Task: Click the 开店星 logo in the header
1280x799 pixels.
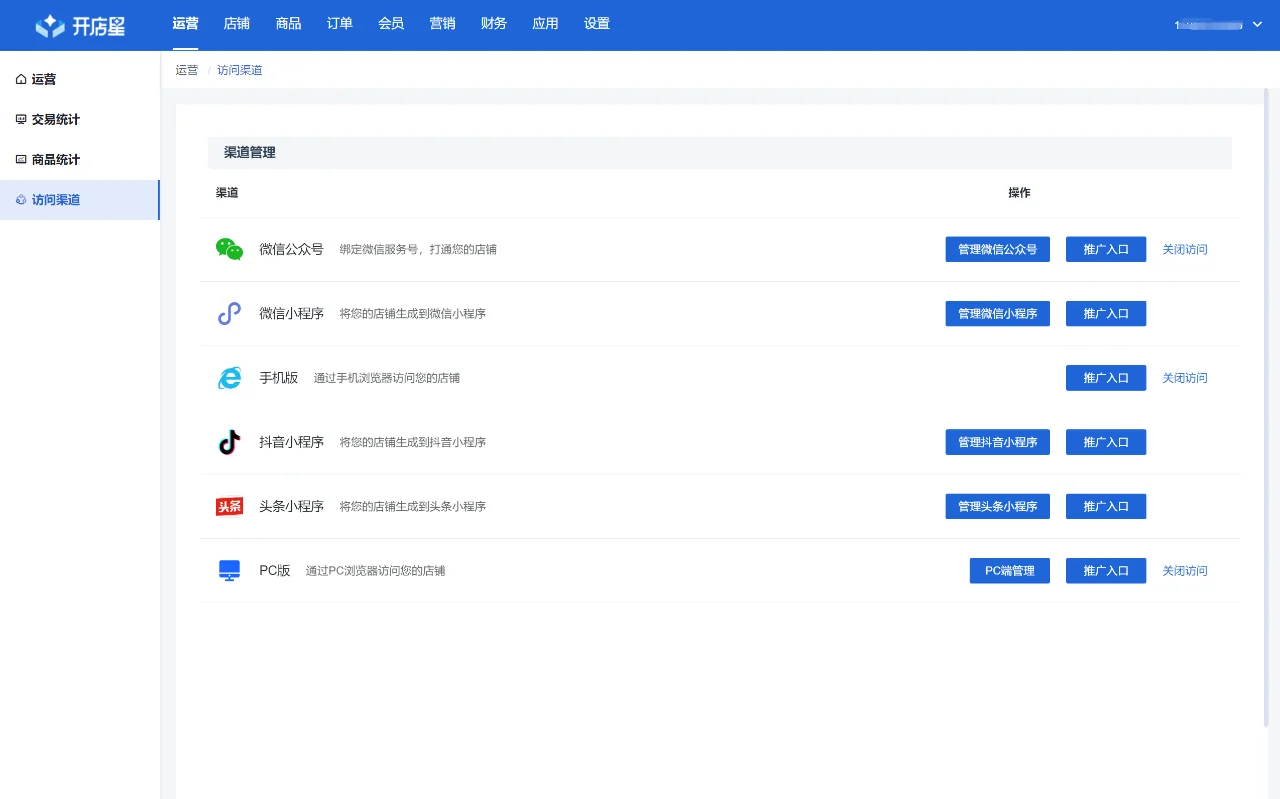Action: coord(80,26)
